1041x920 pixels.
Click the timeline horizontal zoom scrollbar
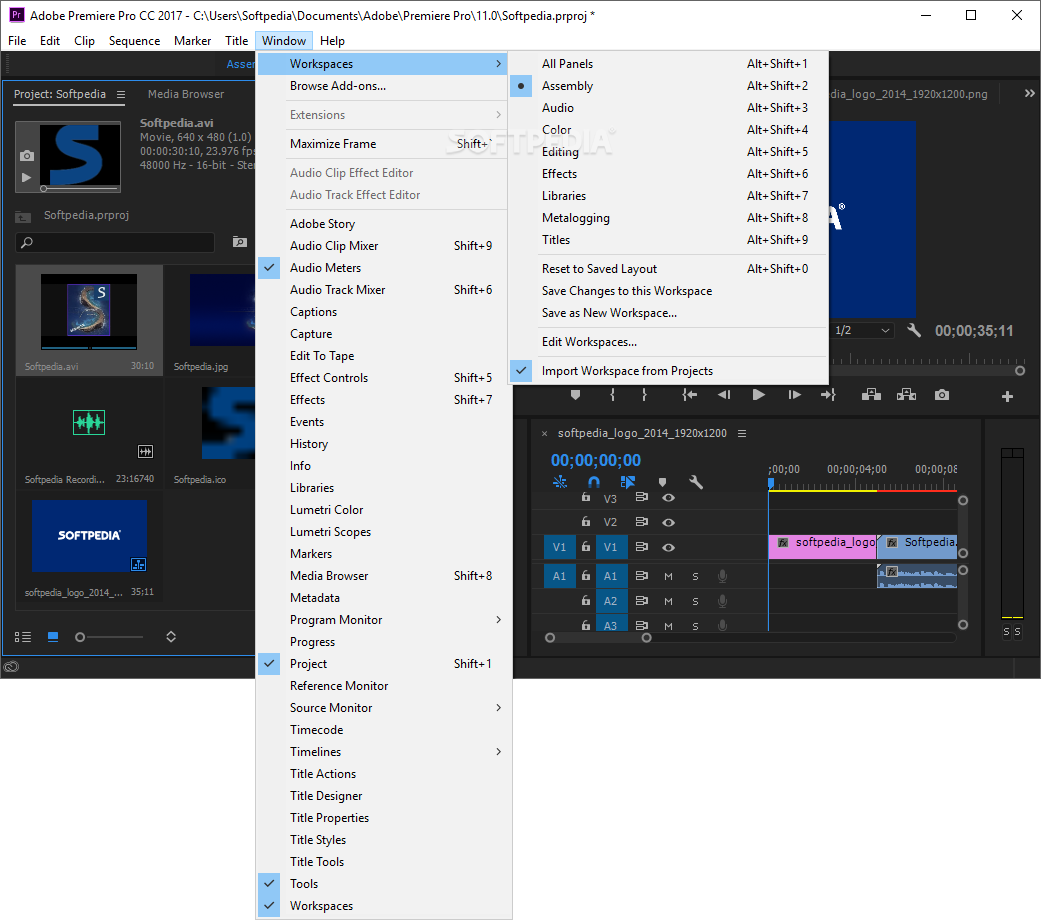pos(598,638)
